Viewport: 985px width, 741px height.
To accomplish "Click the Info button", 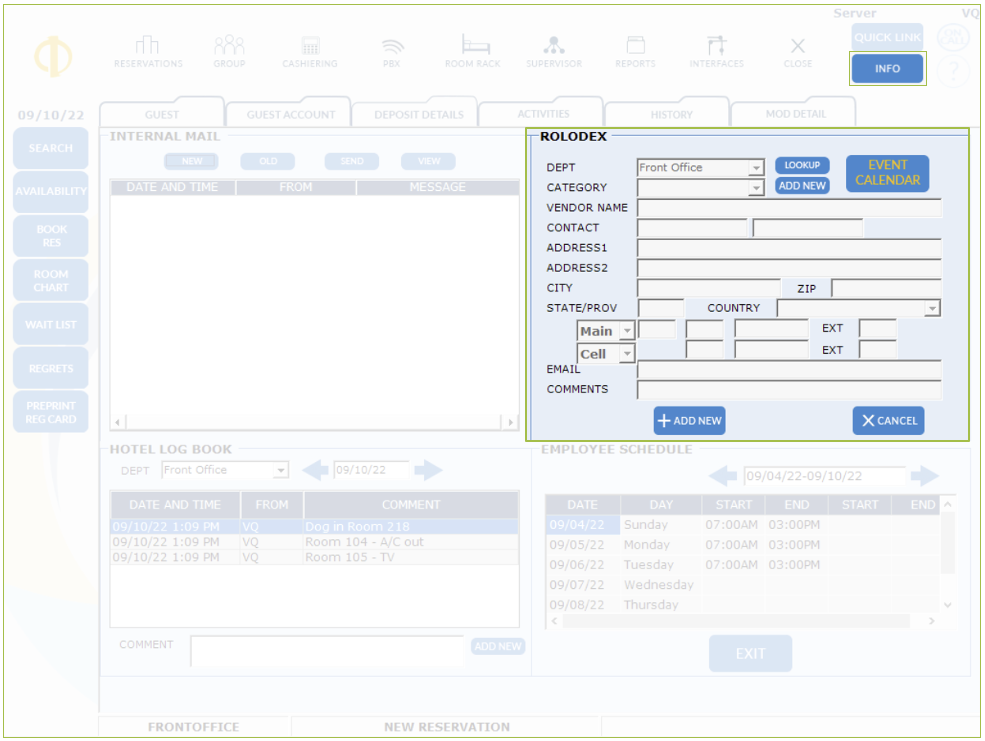I will 887,69.
